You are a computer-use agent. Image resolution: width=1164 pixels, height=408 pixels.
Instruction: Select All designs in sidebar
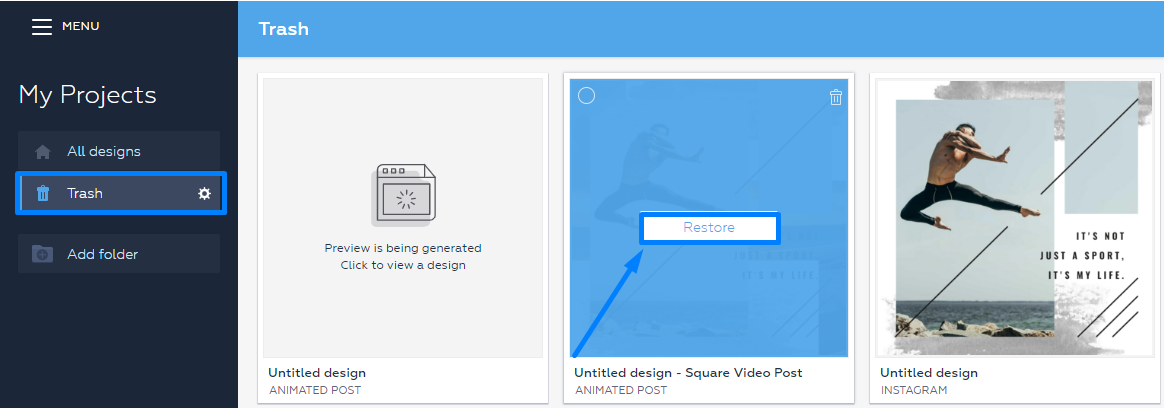(x=119, y=151)
